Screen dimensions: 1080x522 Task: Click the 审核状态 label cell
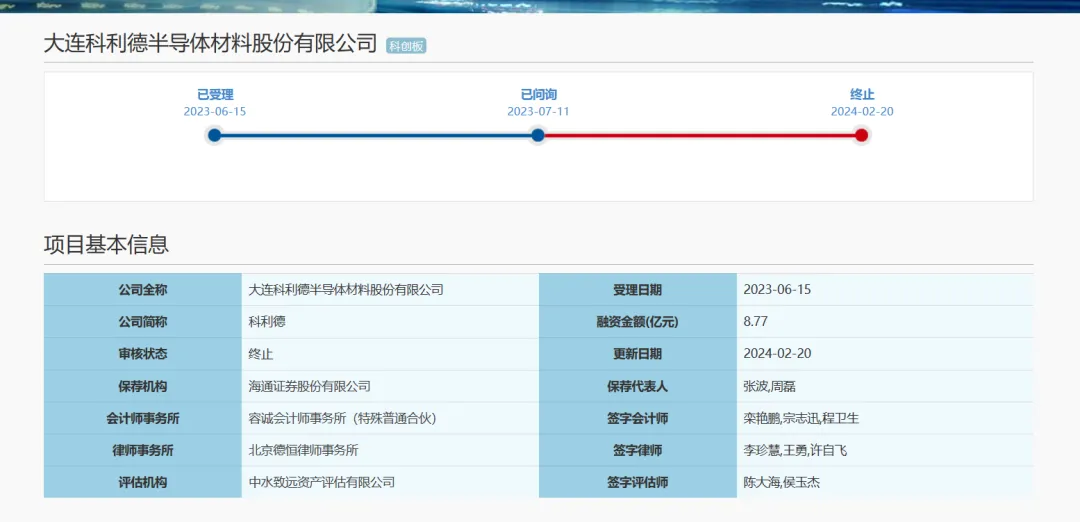point(143,354)
